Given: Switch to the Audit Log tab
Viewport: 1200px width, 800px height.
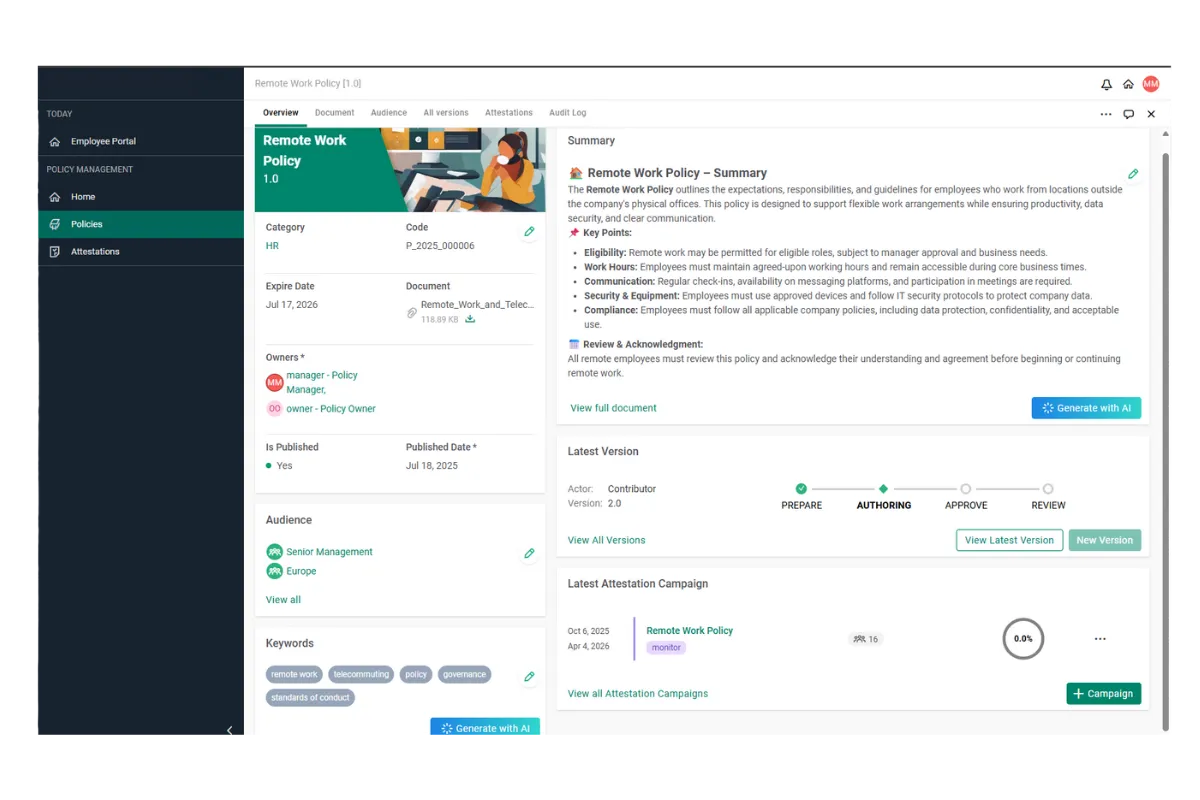Looking at the screenshot, I should [567, 113].
